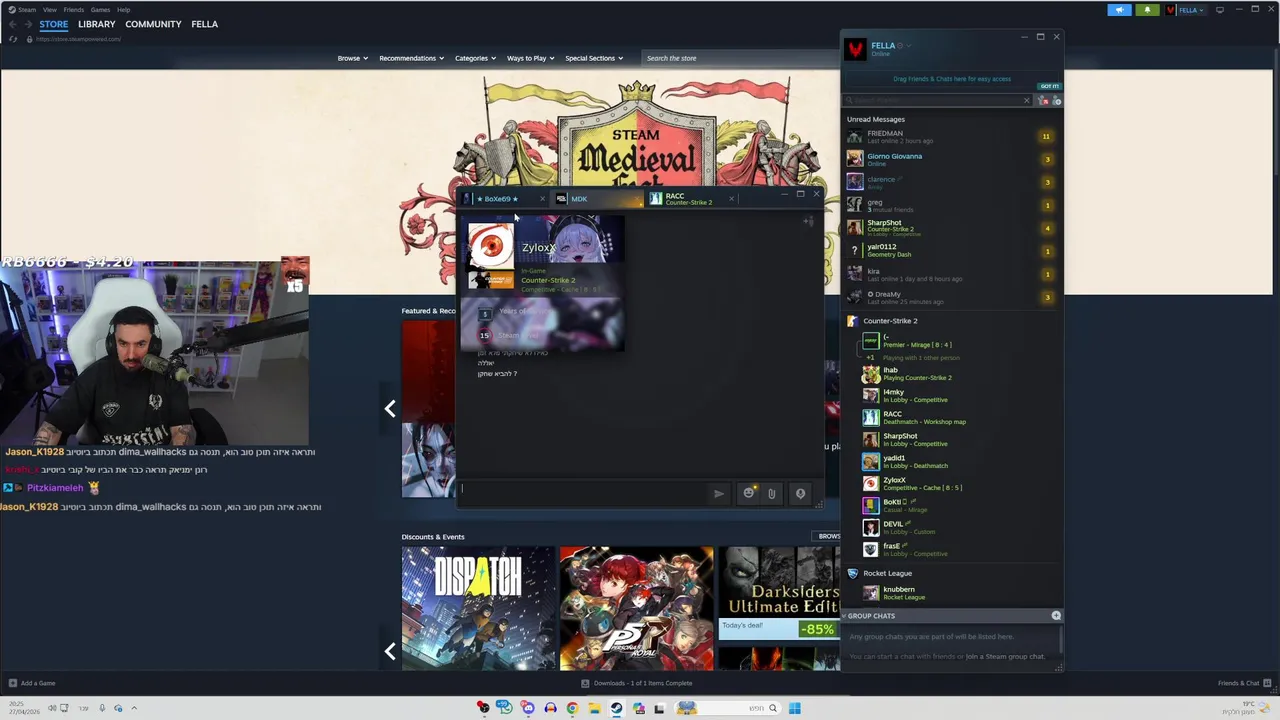
Task: Open the Help menu
Action: (x=123, y=10)
